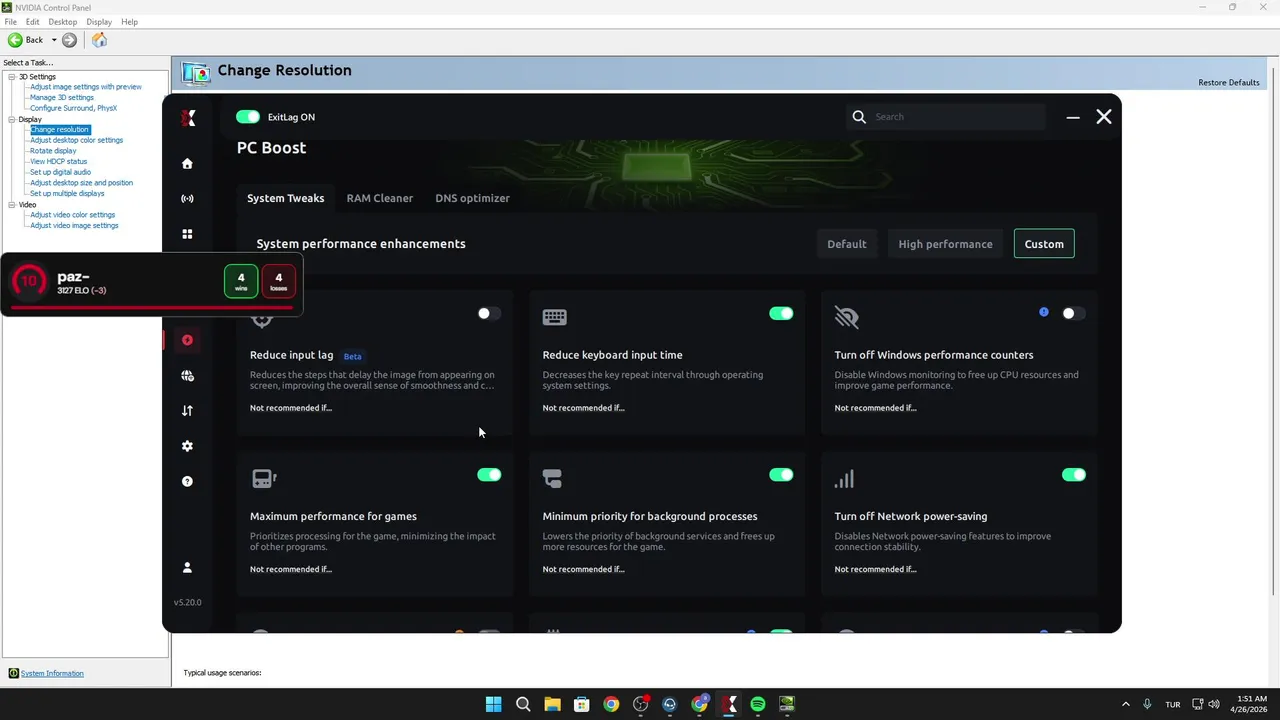The width and height of the screenshot is (1280, 720).
Task: Click the search magnifier icon in ExitLag
Action: (859, 117)
